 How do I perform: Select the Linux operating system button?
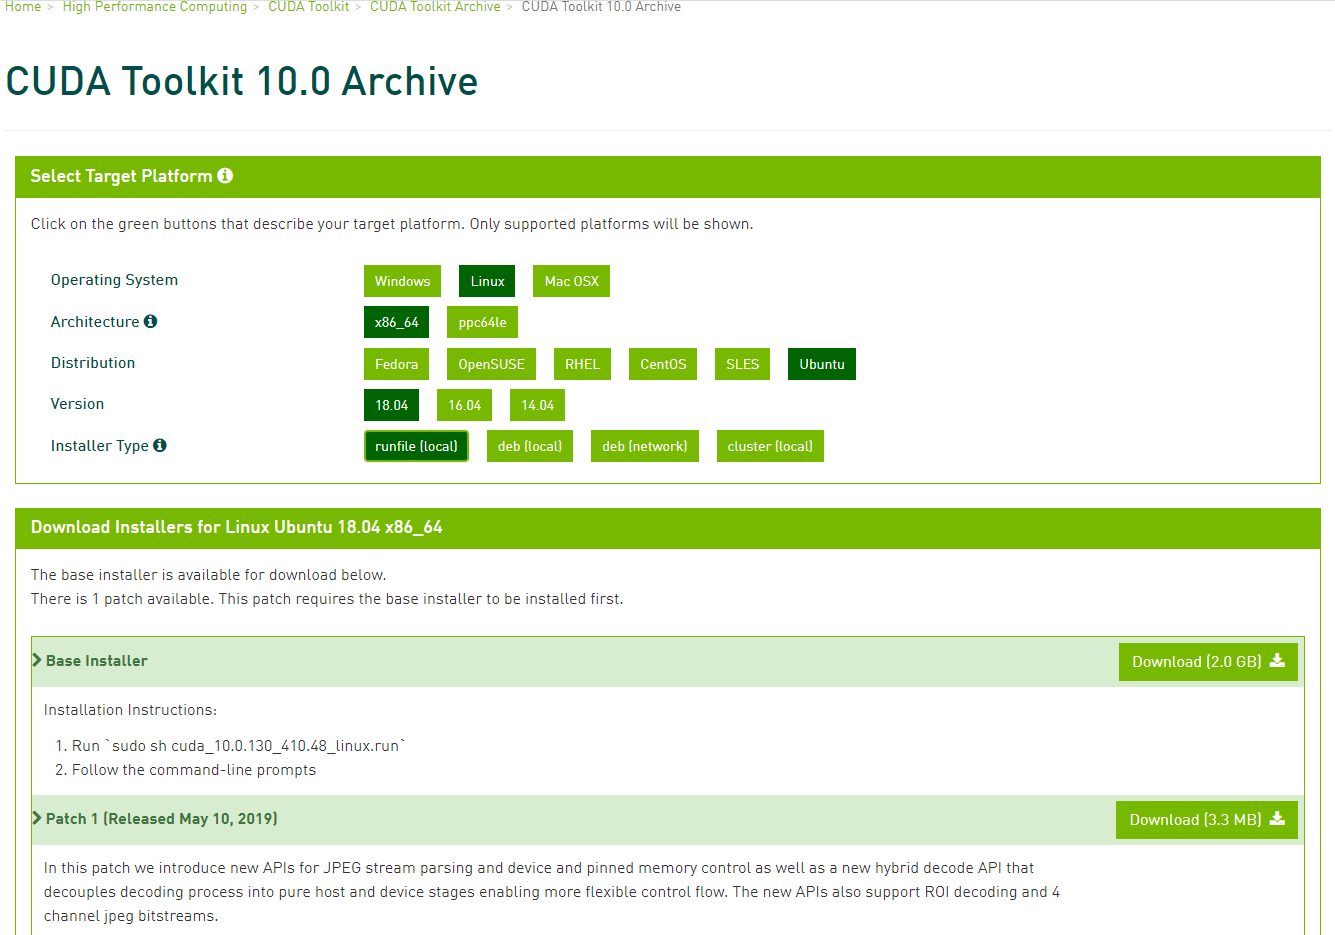coord(487,281)
